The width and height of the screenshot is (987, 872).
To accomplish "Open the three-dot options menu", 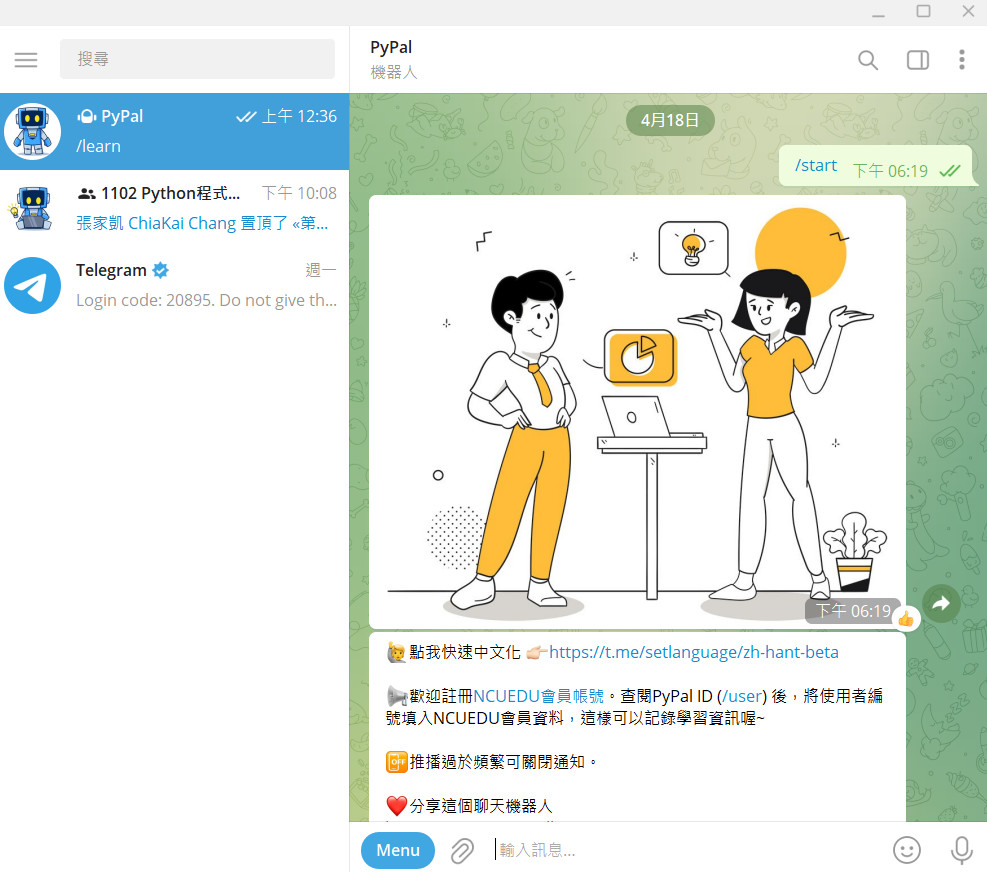I will (961, 60).
